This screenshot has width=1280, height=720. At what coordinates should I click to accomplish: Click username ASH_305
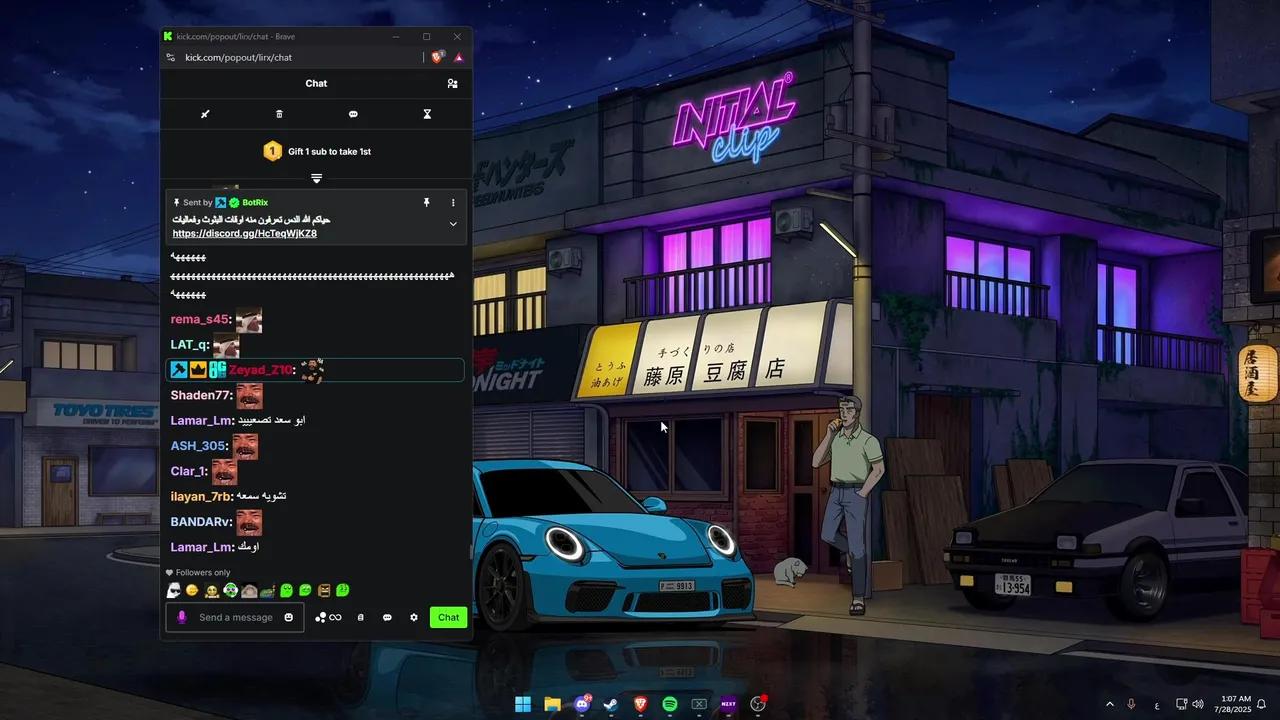198,446
